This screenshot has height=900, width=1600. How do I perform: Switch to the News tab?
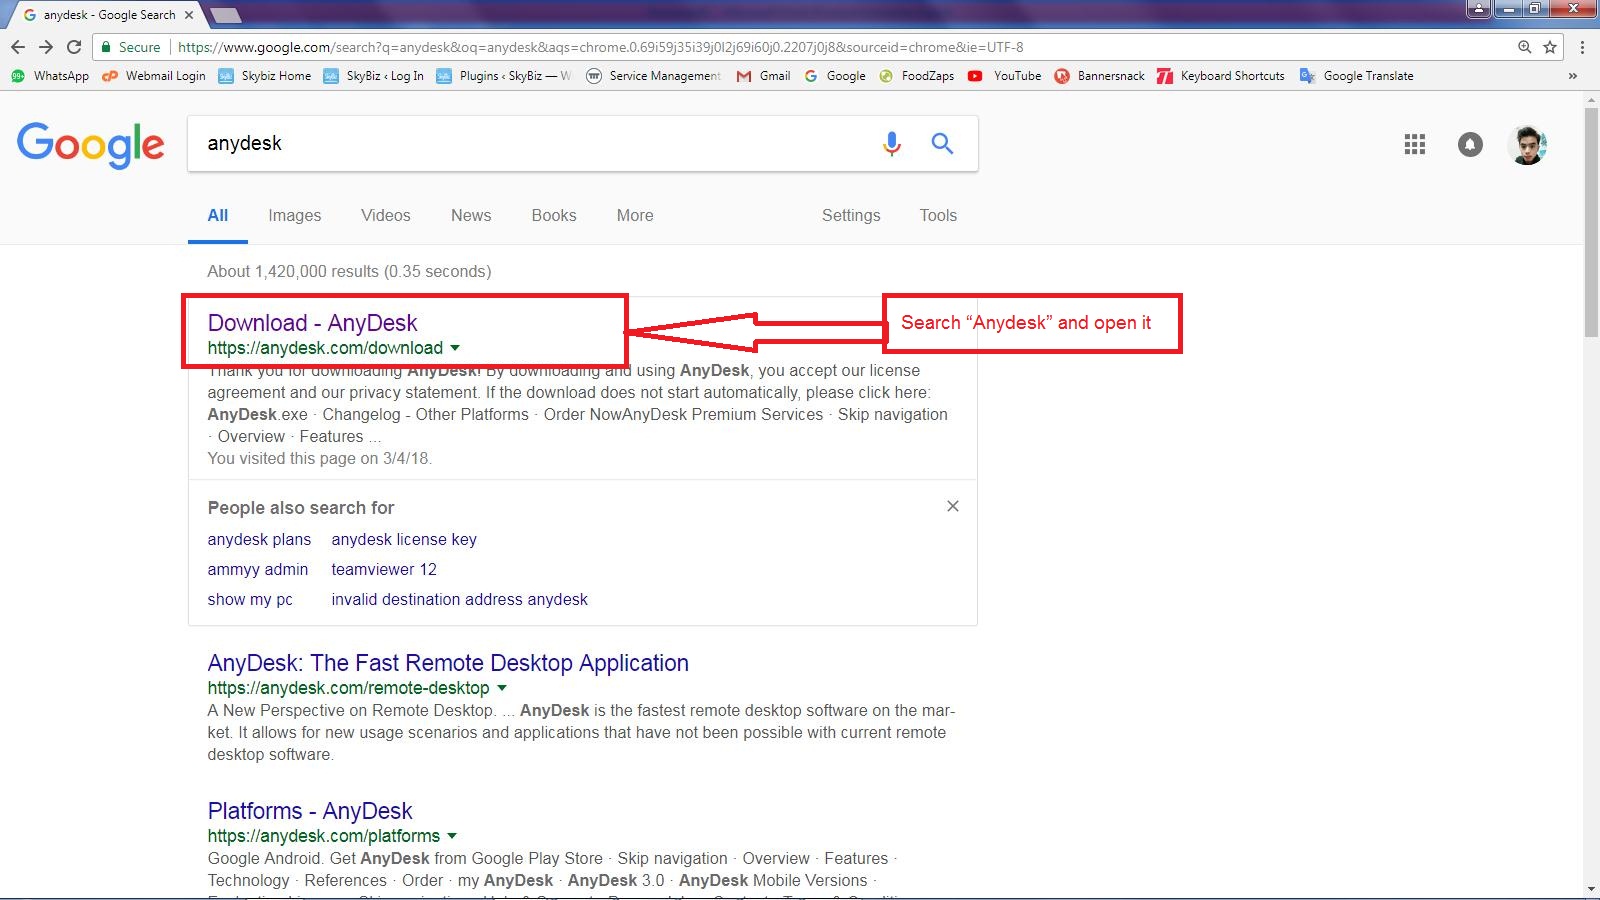click(471, 216)
